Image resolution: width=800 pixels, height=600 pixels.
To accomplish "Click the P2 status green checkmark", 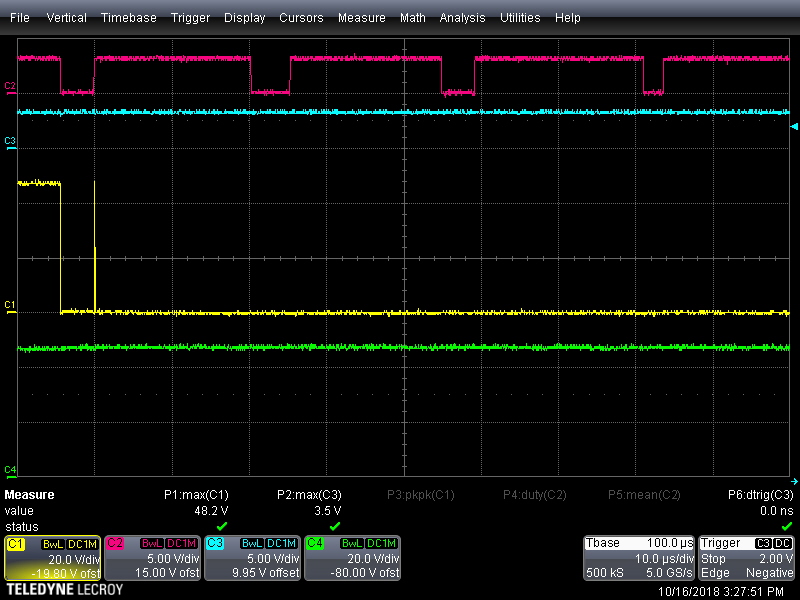I will [x=335, y=526].
